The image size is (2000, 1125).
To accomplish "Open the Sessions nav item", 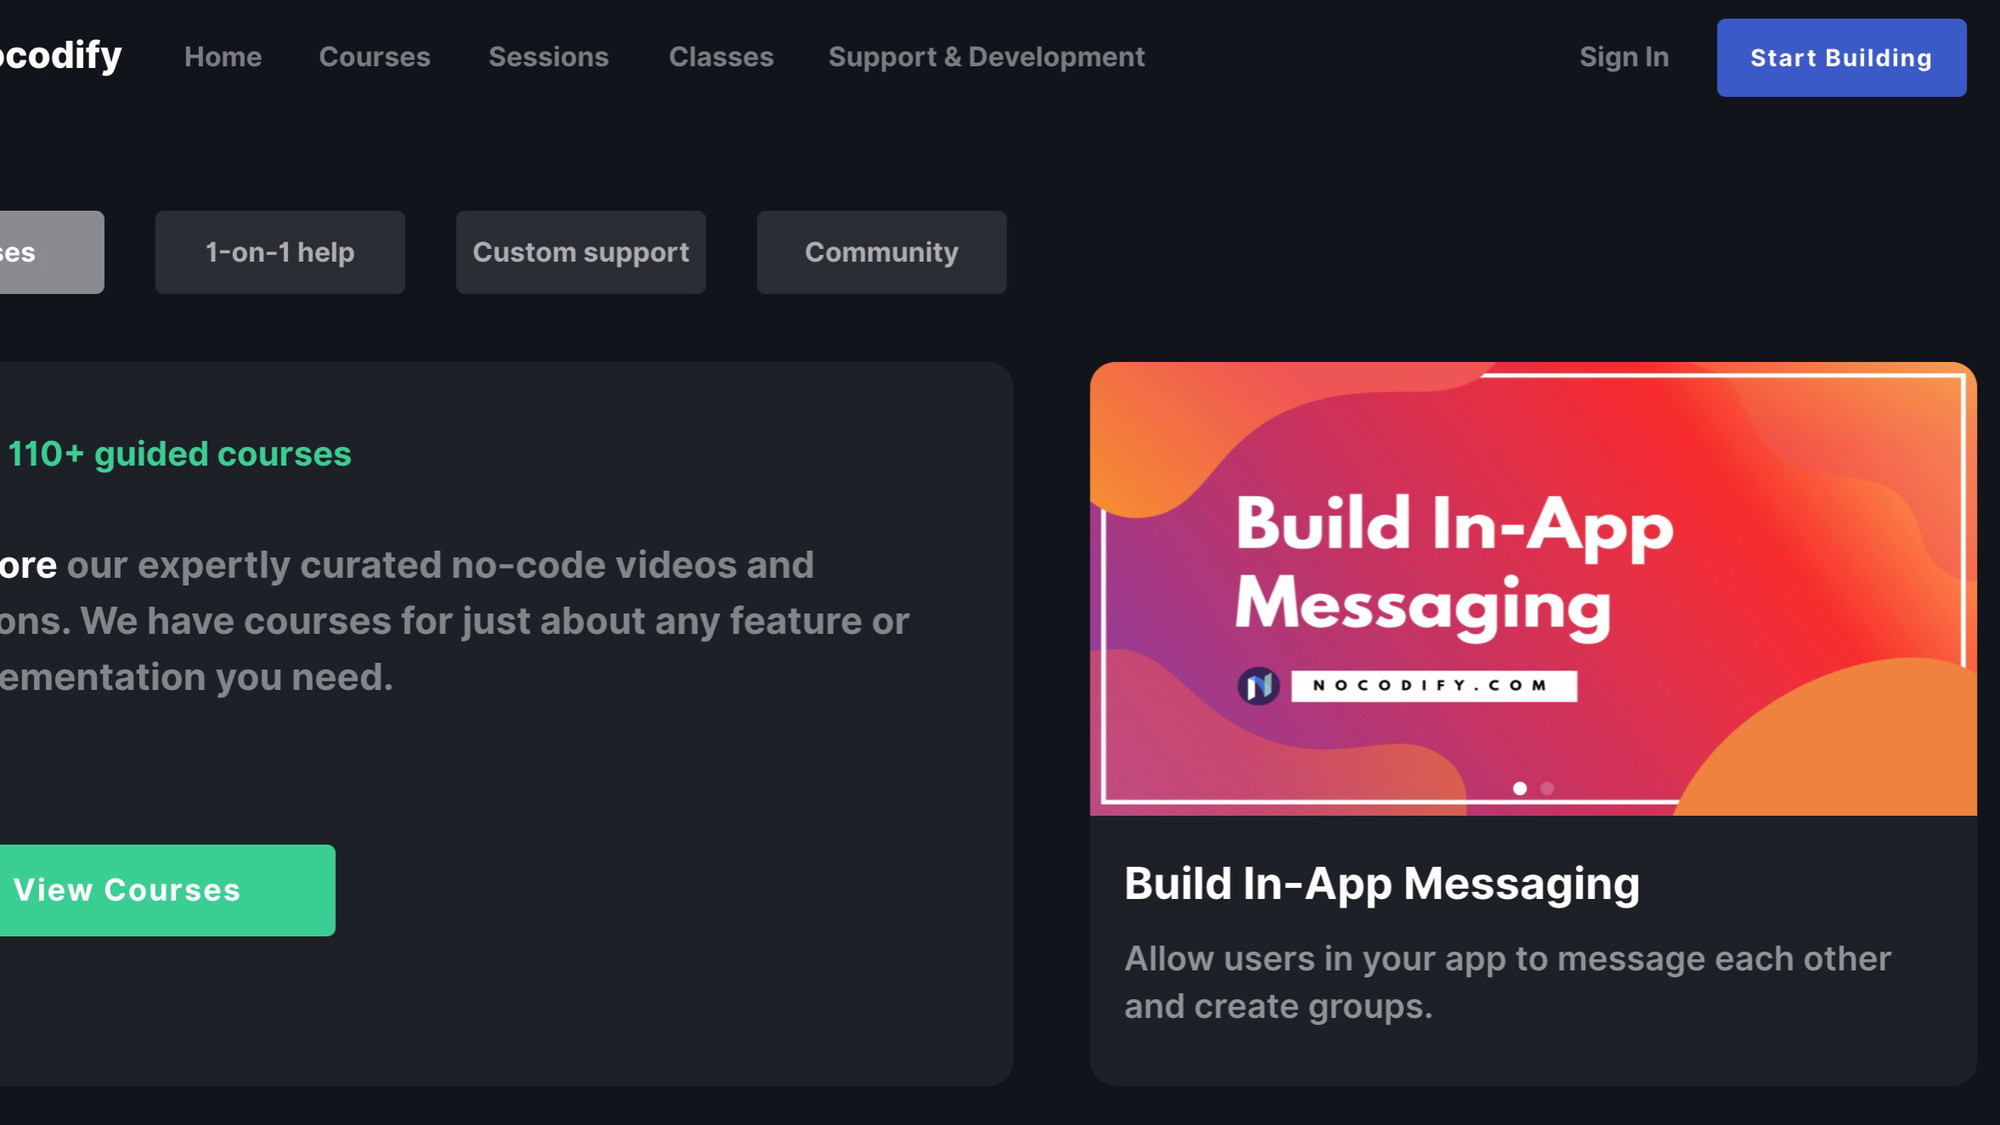I will pyautogui.click(x=549, y=57).
